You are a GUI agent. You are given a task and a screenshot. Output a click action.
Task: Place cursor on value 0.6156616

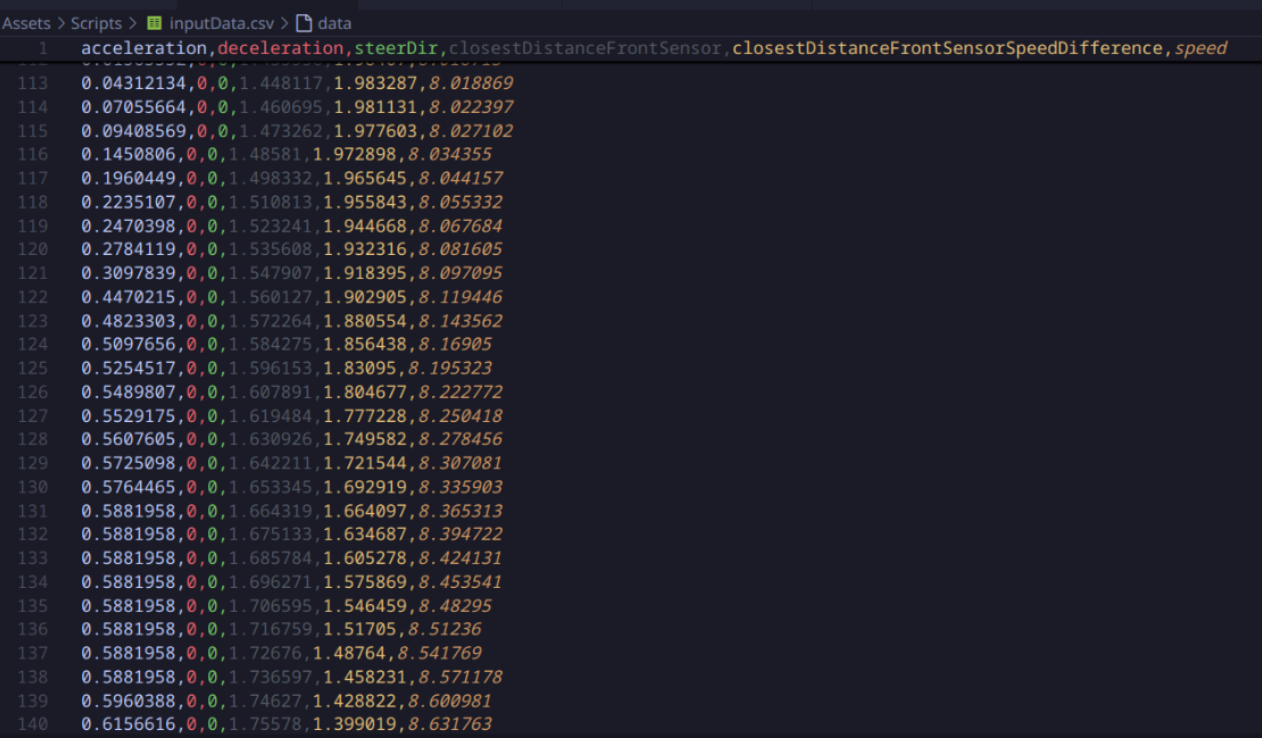pos(129,724)
